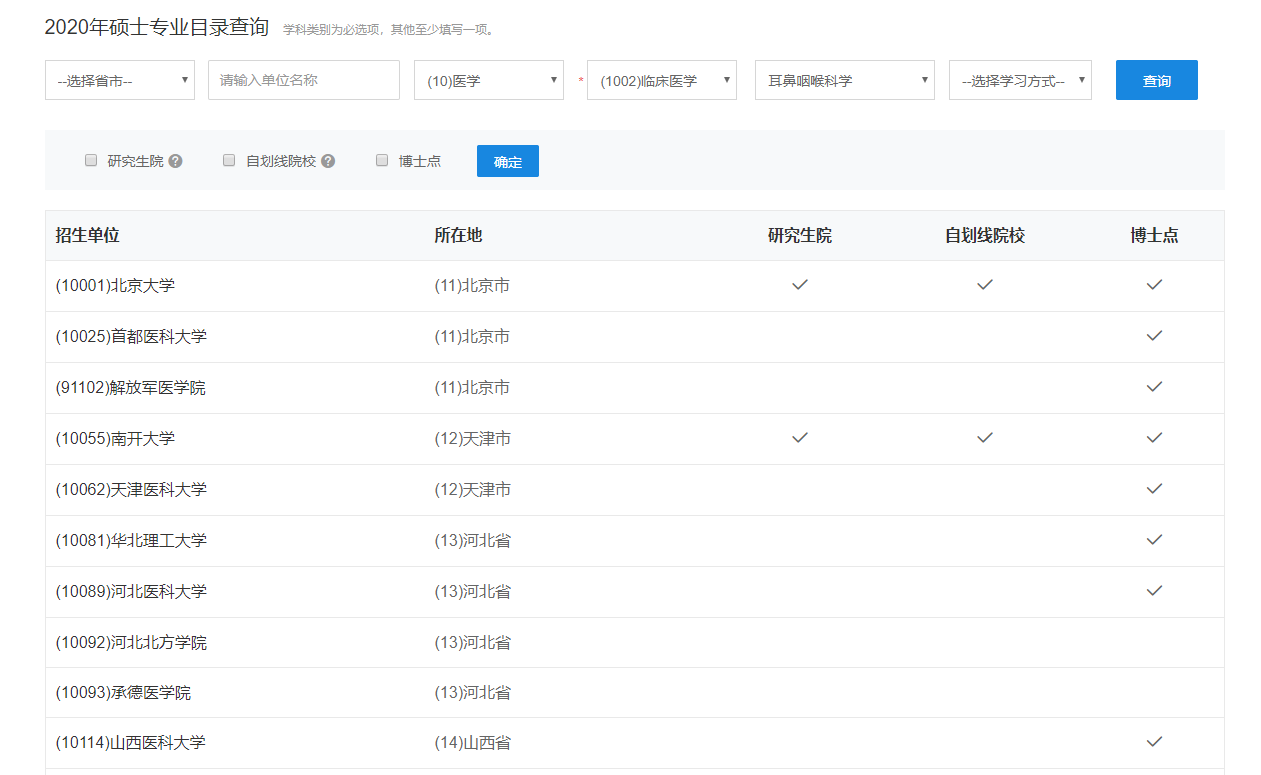Click 天津医科大学 博士点 checkmark
Image resolution: width=1261 pixels, height=775 pixels.
coord(1155,489)
